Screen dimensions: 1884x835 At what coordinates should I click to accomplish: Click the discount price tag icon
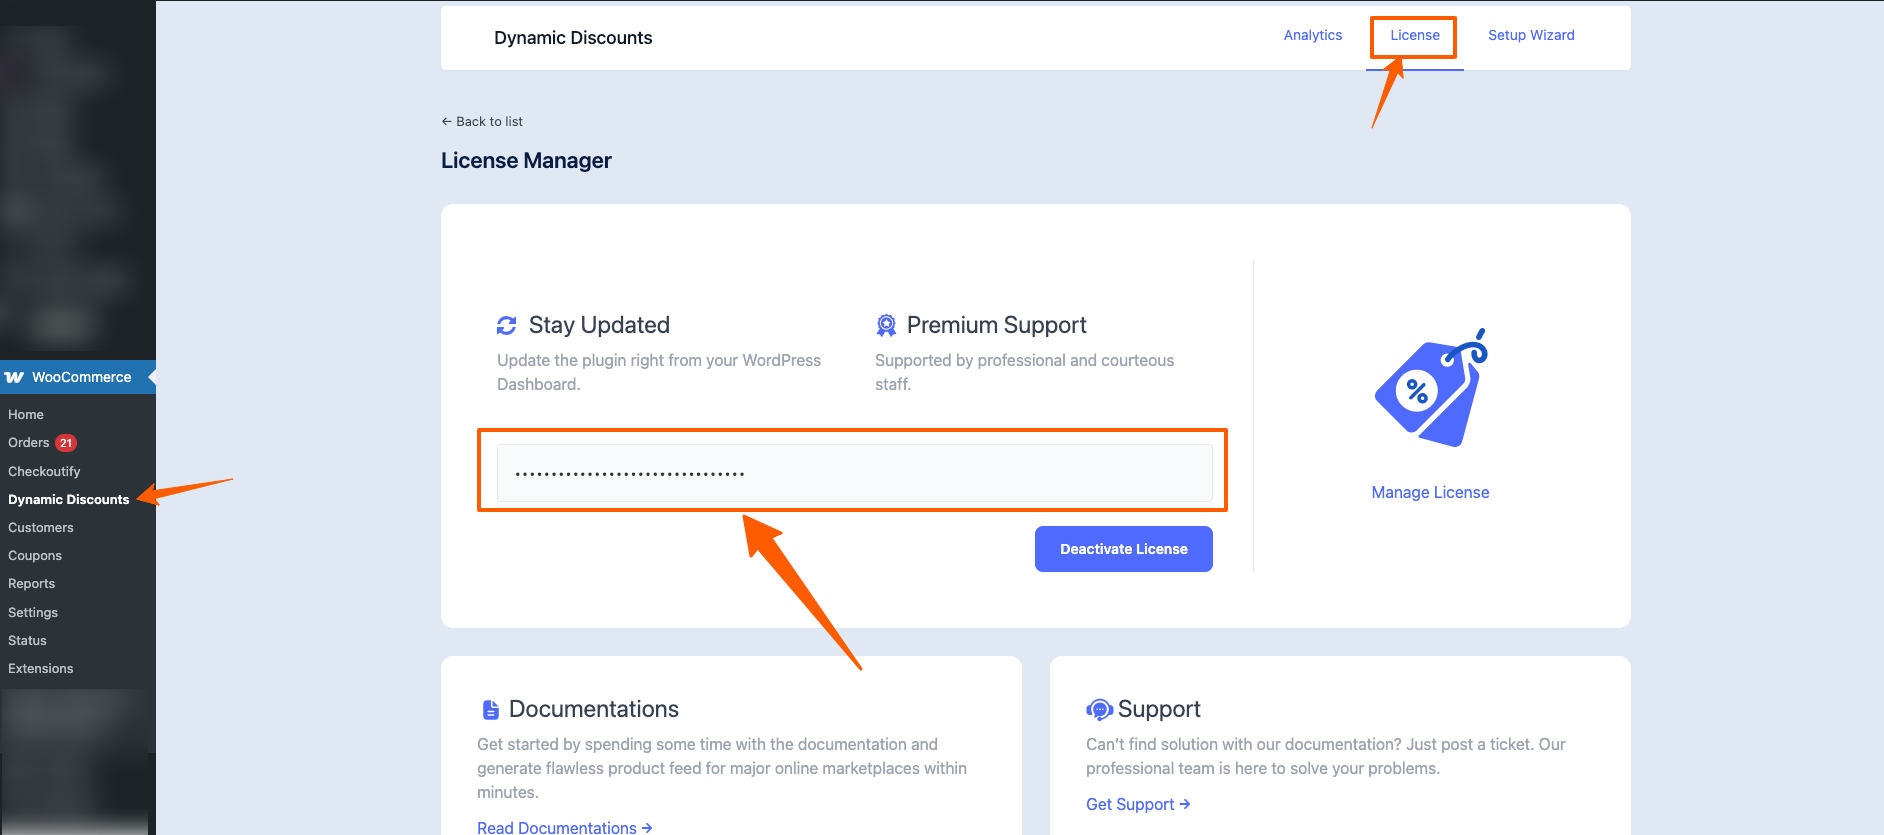1430,388
